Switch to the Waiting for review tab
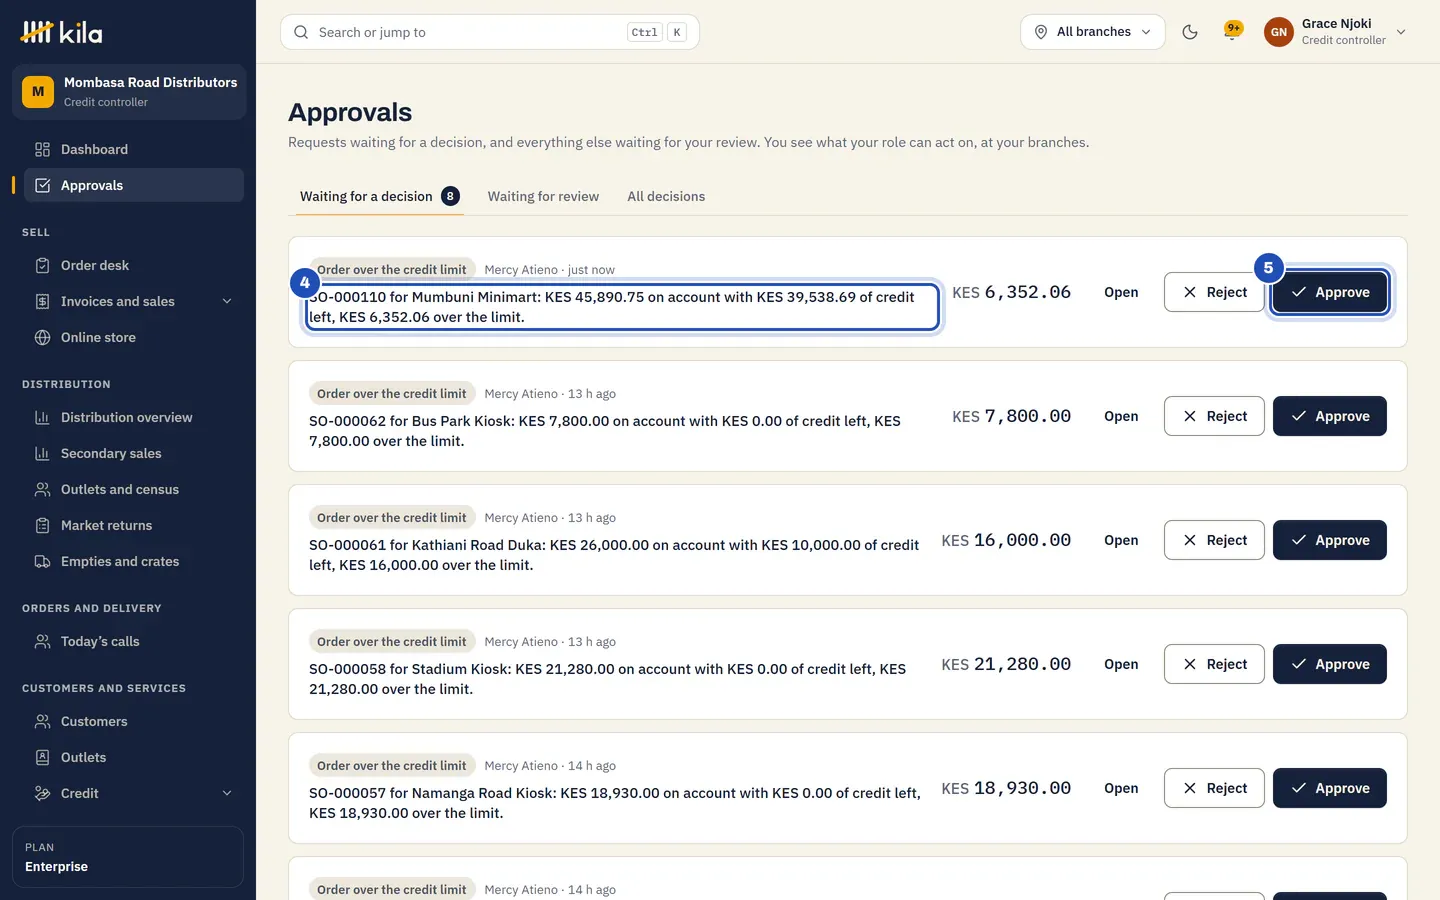Viewport: 1440px width, 900px height. (x=543, y=197)
